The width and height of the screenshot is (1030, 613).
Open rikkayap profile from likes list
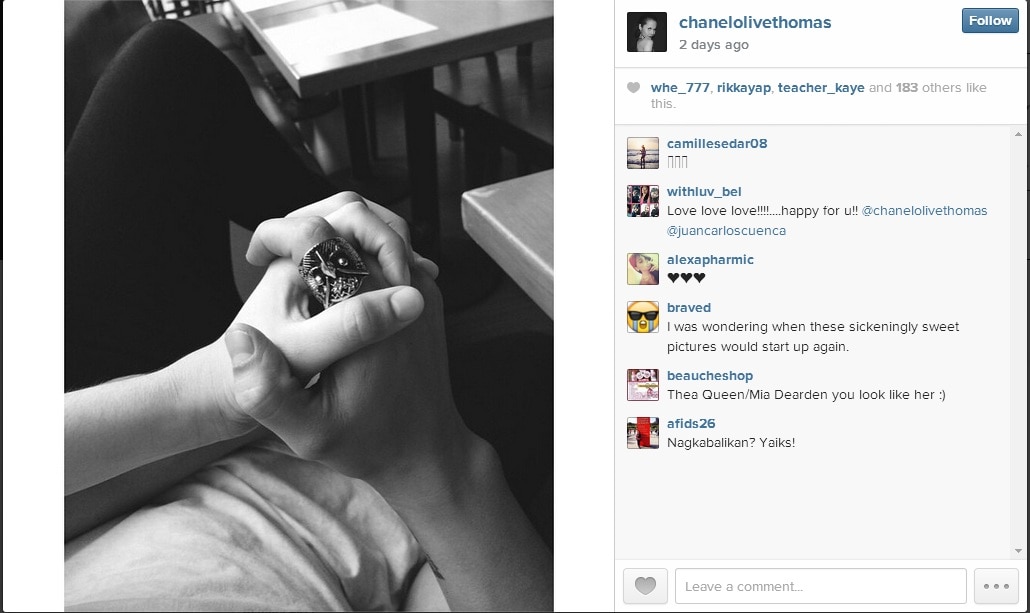(x=744, y=87)
